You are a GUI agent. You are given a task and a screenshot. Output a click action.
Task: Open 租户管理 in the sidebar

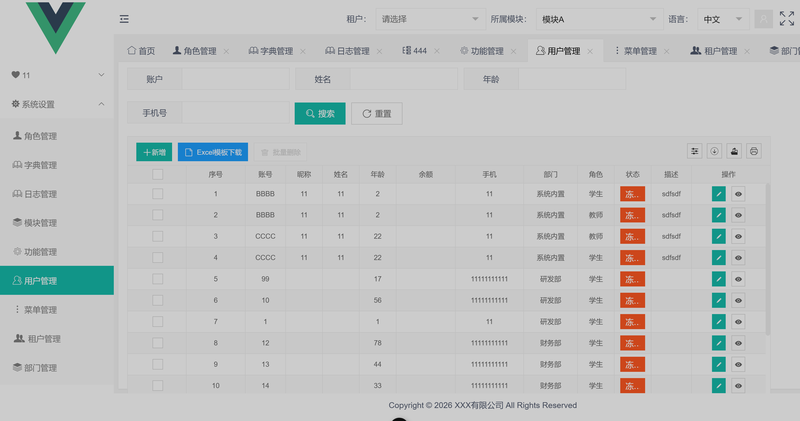[57, 338]
